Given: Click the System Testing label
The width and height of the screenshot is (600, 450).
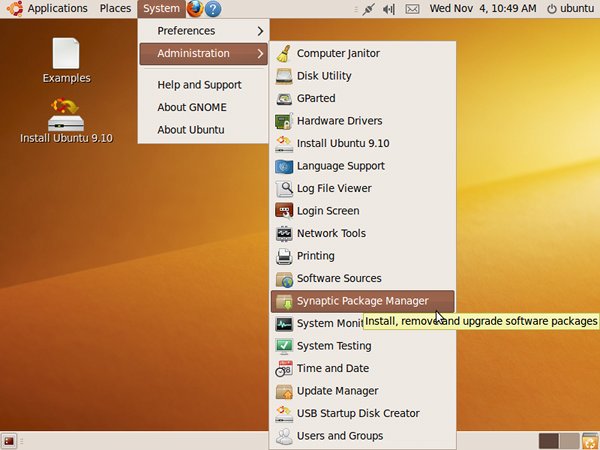Looking at the screenshot, I should click(334, 346).
